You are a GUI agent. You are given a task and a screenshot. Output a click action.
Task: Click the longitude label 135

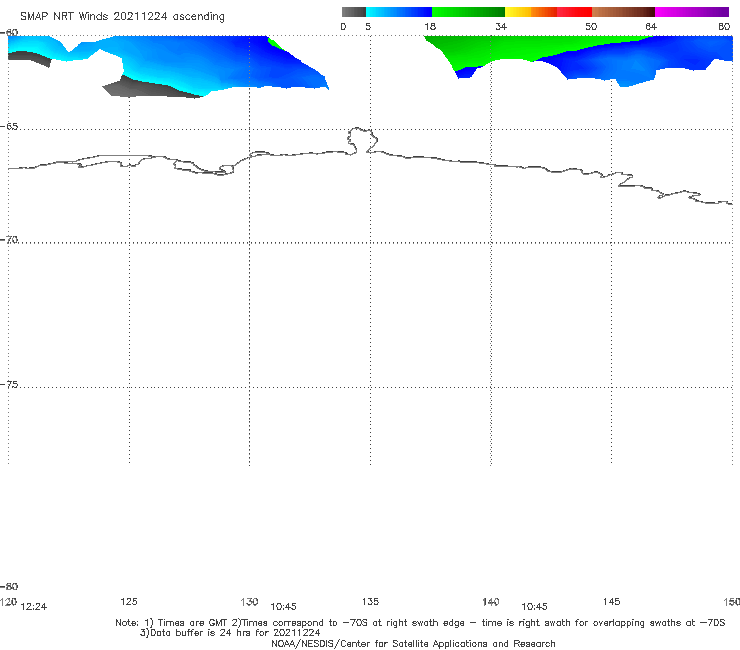(x=370, y=601)
